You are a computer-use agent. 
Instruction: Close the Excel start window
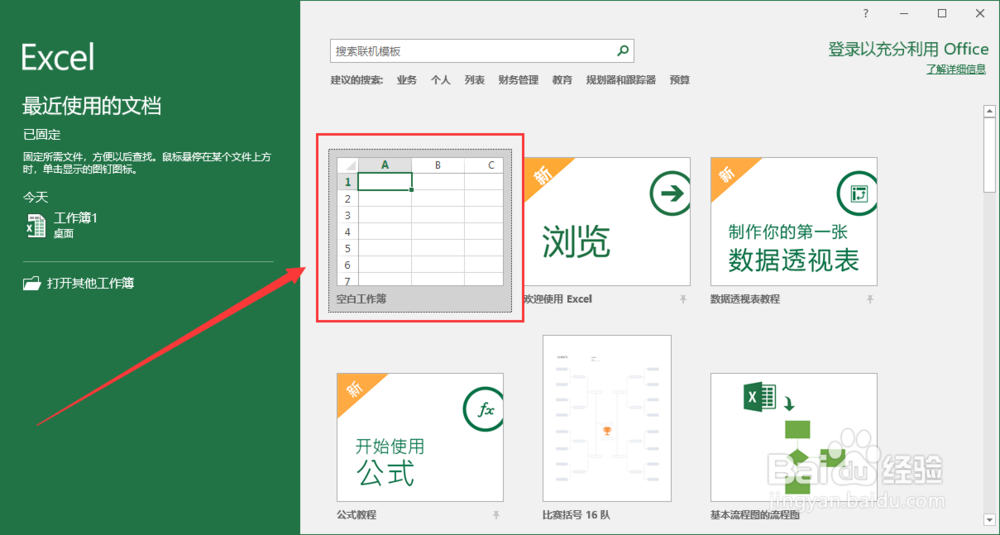[980, 13]
